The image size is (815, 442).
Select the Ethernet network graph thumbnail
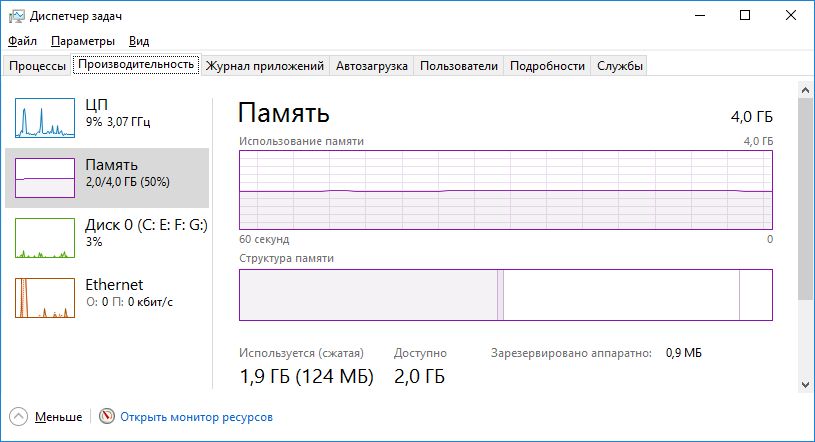click(x=45, y=297)
